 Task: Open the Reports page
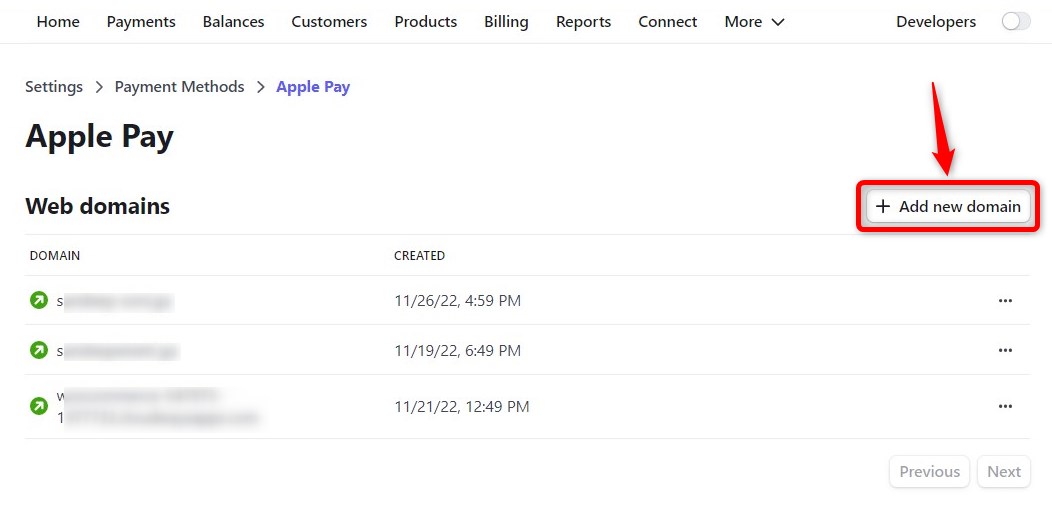[x=583, y=21]
